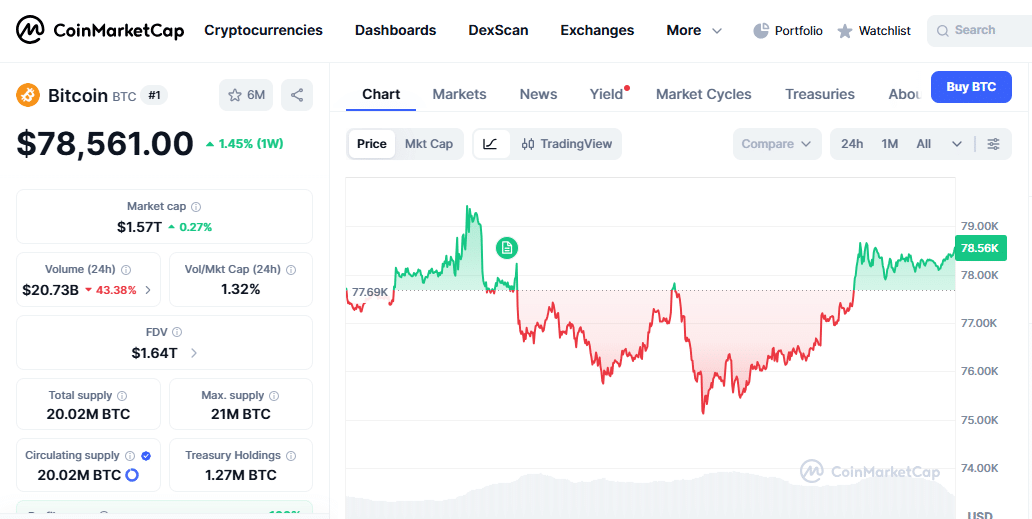
Task: Click the Buy BTC button
Action: [x=971, y=87]
